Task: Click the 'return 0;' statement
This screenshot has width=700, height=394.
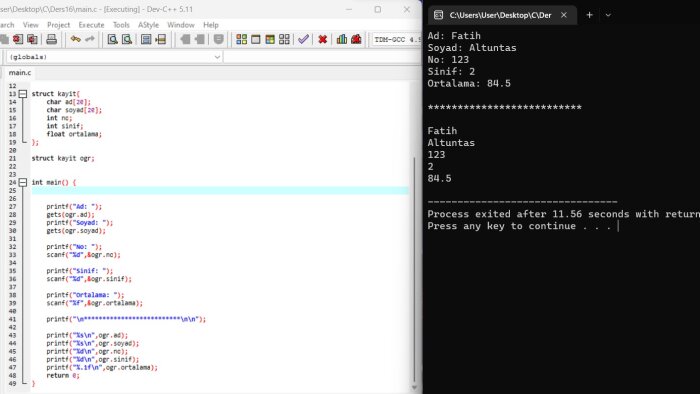Action: (63, 376)
